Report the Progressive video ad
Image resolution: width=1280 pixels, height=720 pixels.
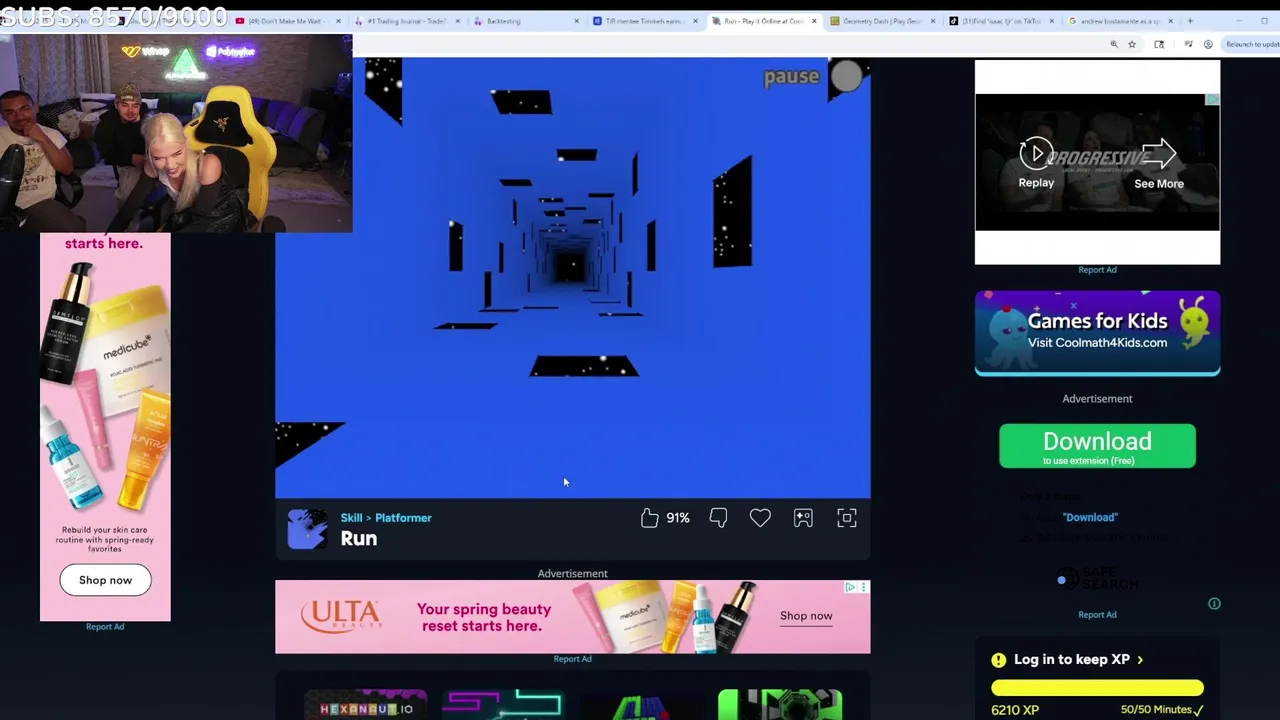pos(1097,269)
